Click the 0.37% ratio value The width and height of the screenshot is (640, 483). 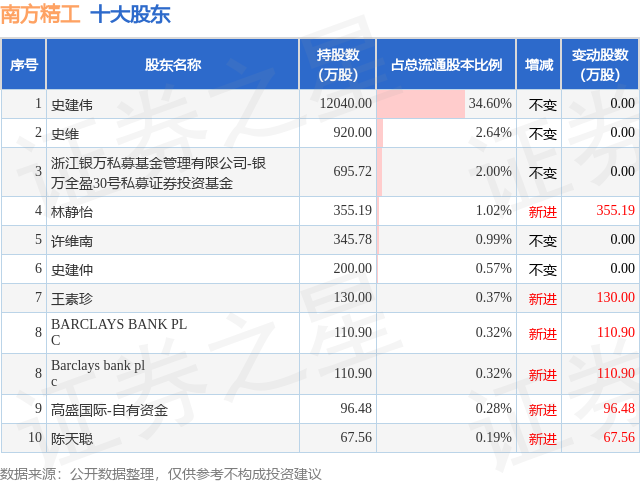[x=493, y=297]
